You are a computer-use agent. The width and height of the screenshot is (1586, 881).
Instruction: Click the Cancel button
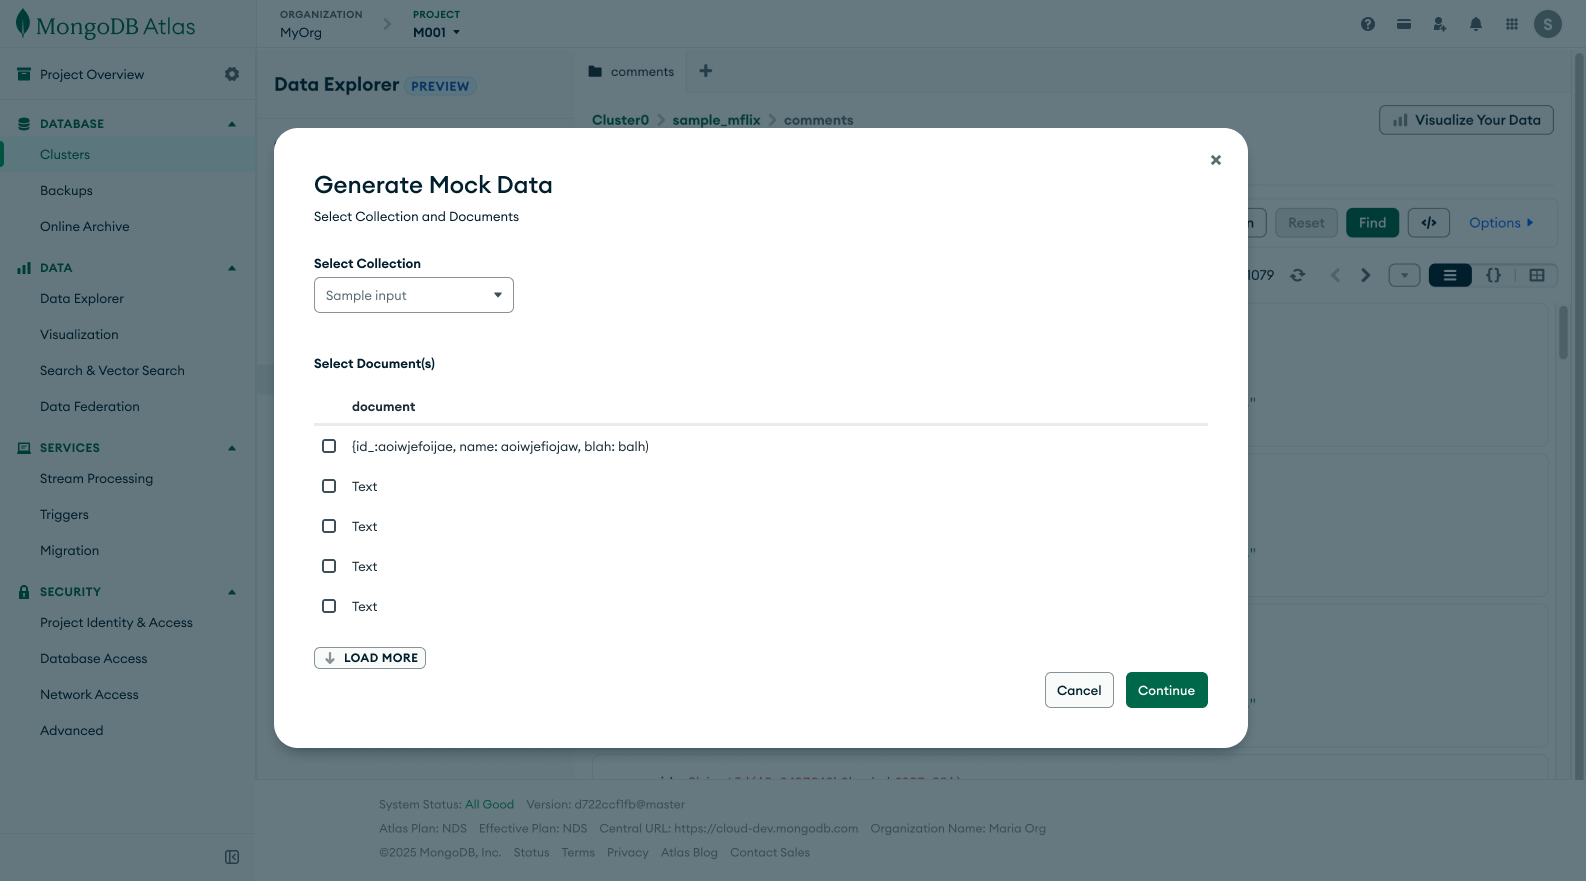(x=1079, y=690)
